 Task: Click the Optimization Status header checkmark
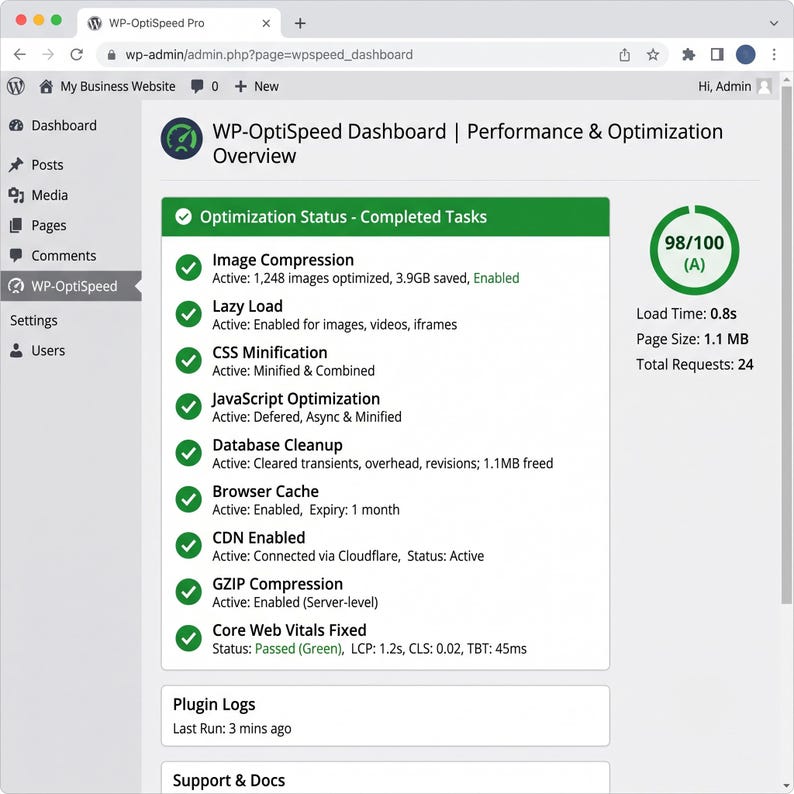183,217
